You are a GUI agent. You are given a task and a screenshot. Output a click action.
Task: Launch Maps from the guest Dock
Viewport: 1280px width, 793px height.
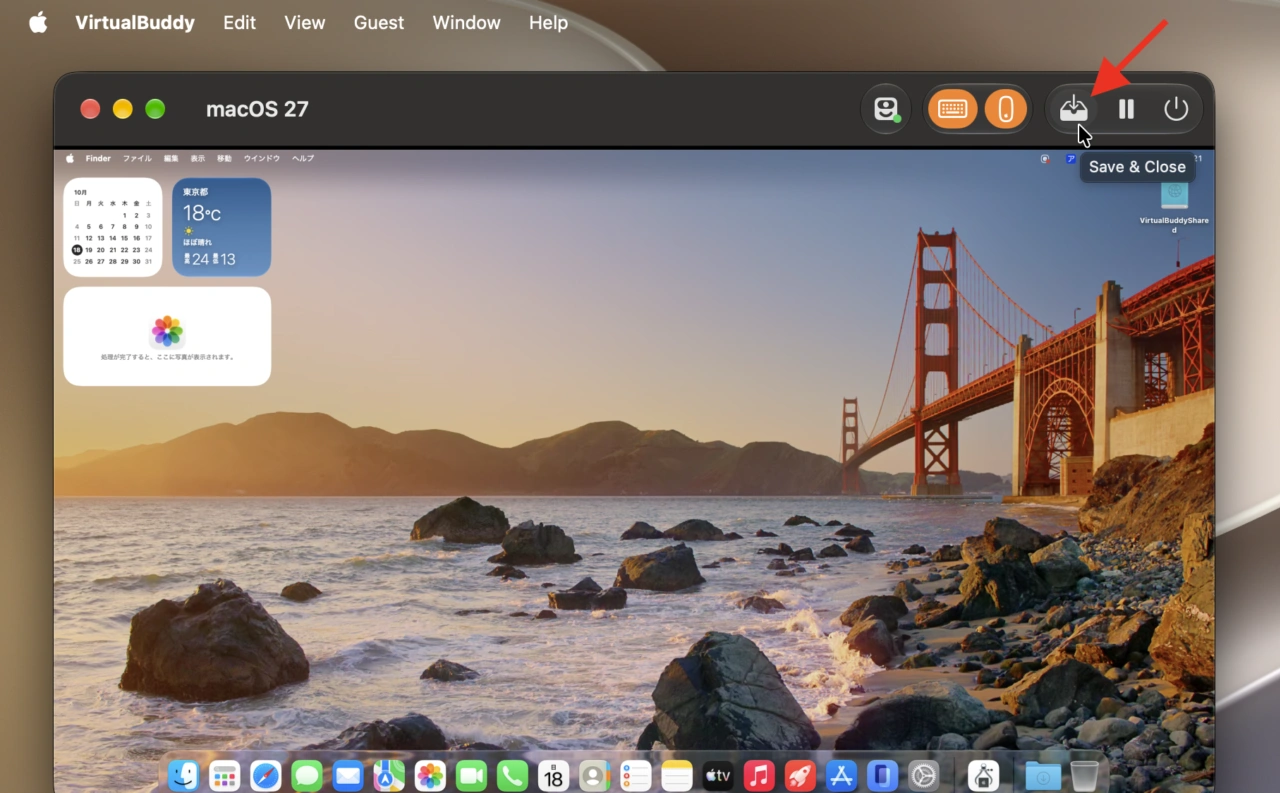pos(389,775)
